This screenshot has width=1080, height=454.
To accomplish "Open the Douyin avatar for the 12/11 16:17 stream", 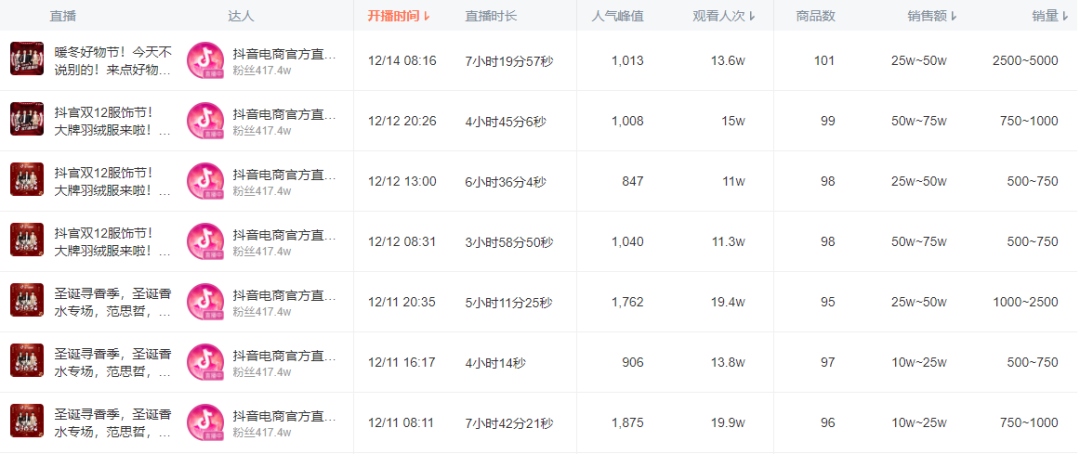I will (206, 362).
